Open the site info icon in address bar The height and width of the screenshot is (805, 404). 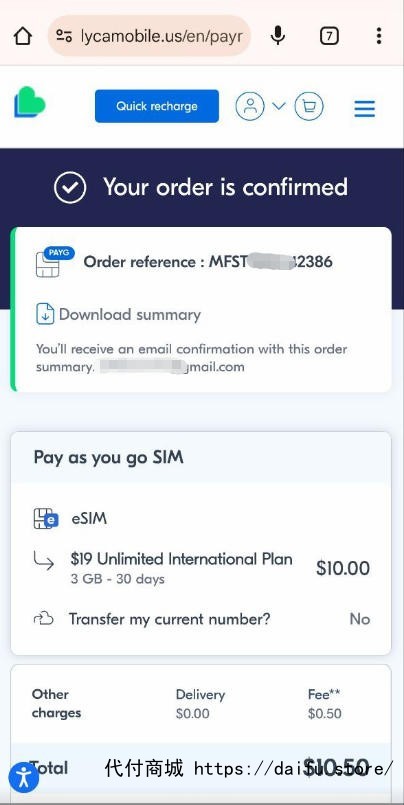coord(64,36)
